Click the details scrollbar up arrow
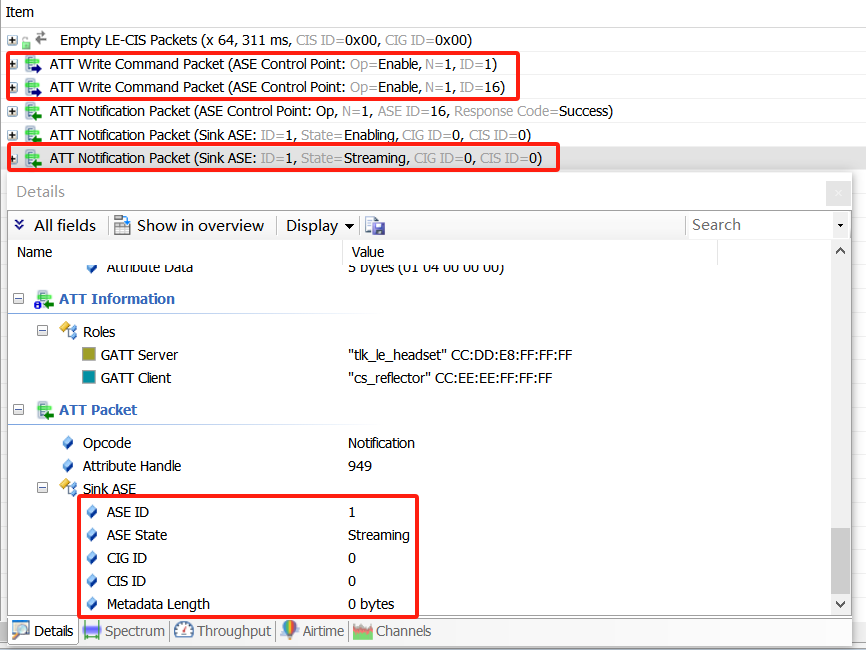 [x=840, y=251]
